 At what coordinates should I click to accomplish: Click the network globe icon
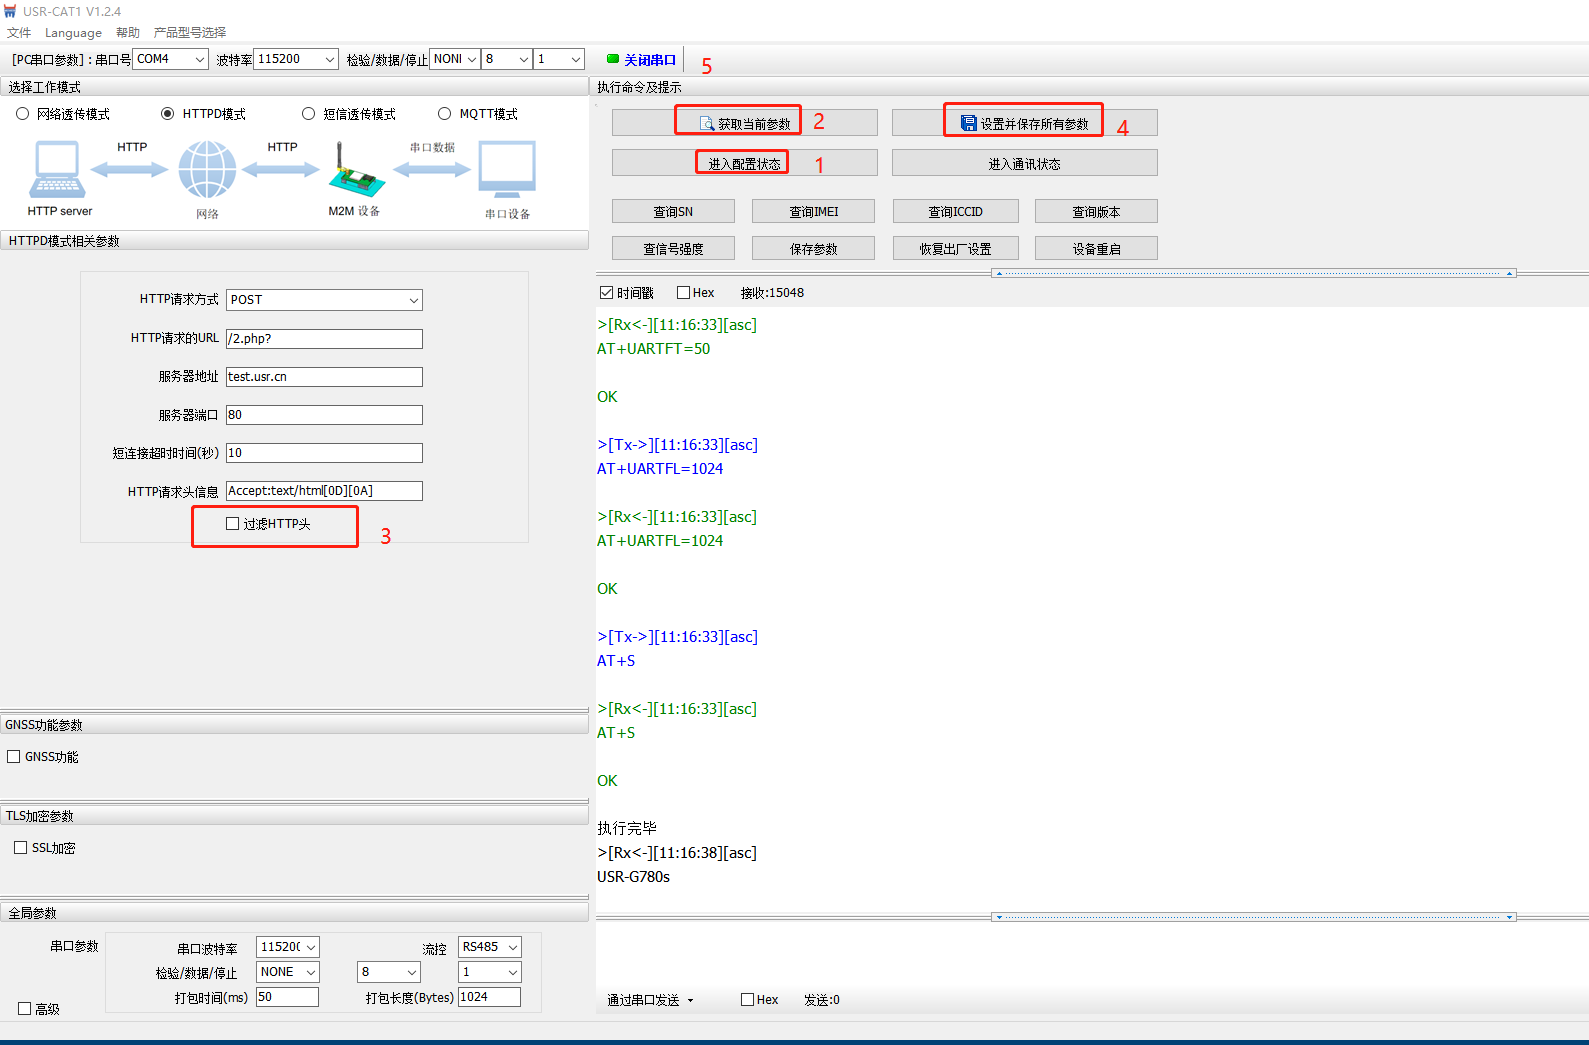(x=207, y=170)
